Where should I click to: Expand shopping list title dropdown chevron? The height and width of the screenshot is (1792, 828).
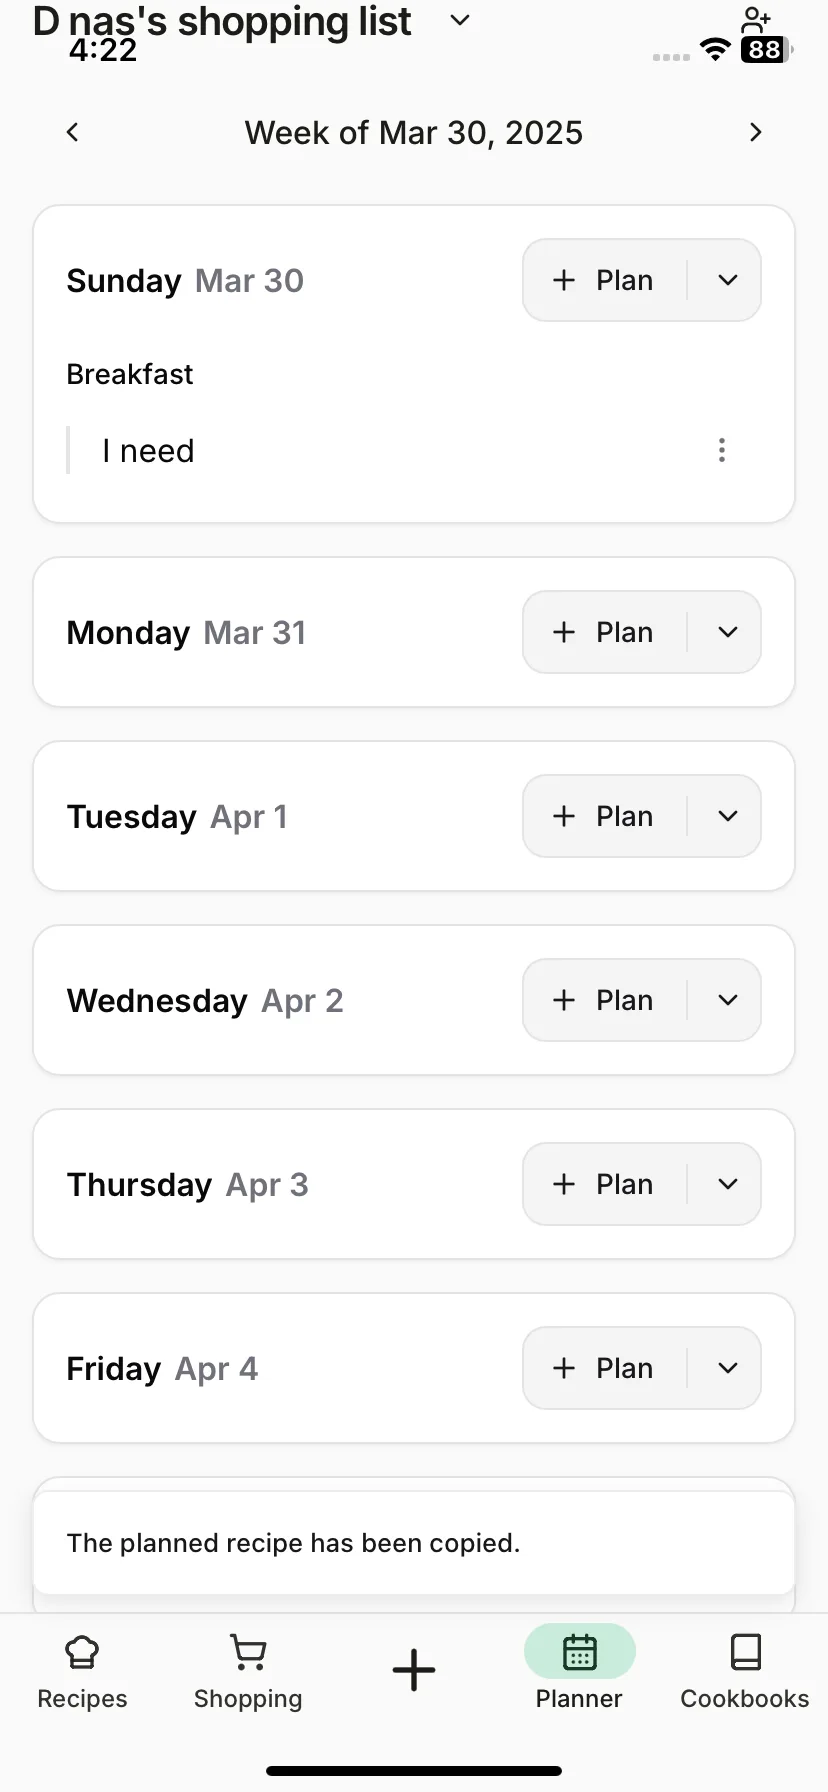point(460,20)
